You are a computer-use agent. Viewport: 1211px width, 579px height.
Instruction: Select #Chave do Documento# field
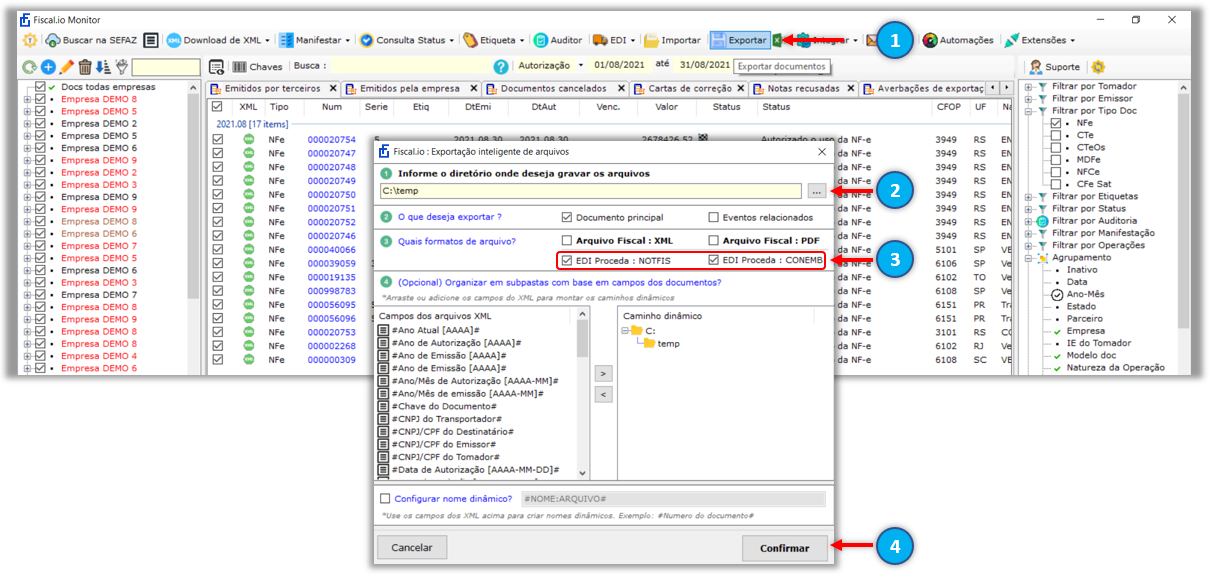coord(445,406)
